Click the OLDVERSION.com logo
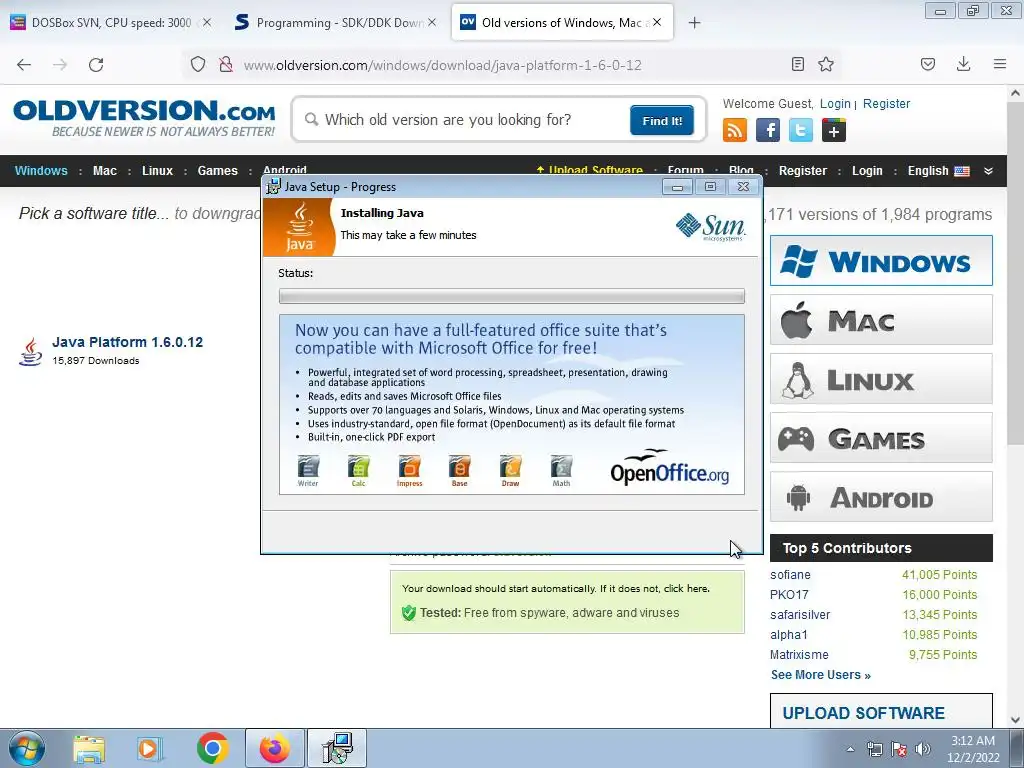The height and width of the screenshot is (768, 1024). [144, 118]
